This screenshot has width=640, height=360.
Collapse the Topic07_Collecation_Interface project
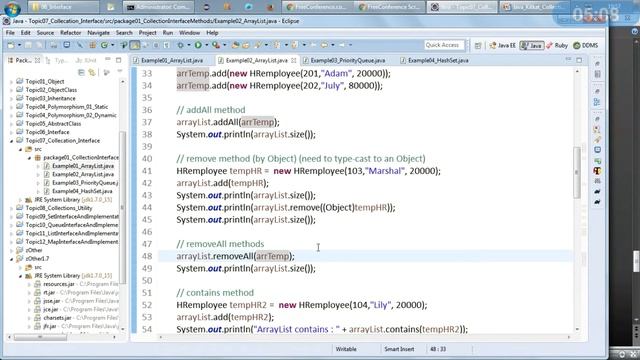(11, 141)
